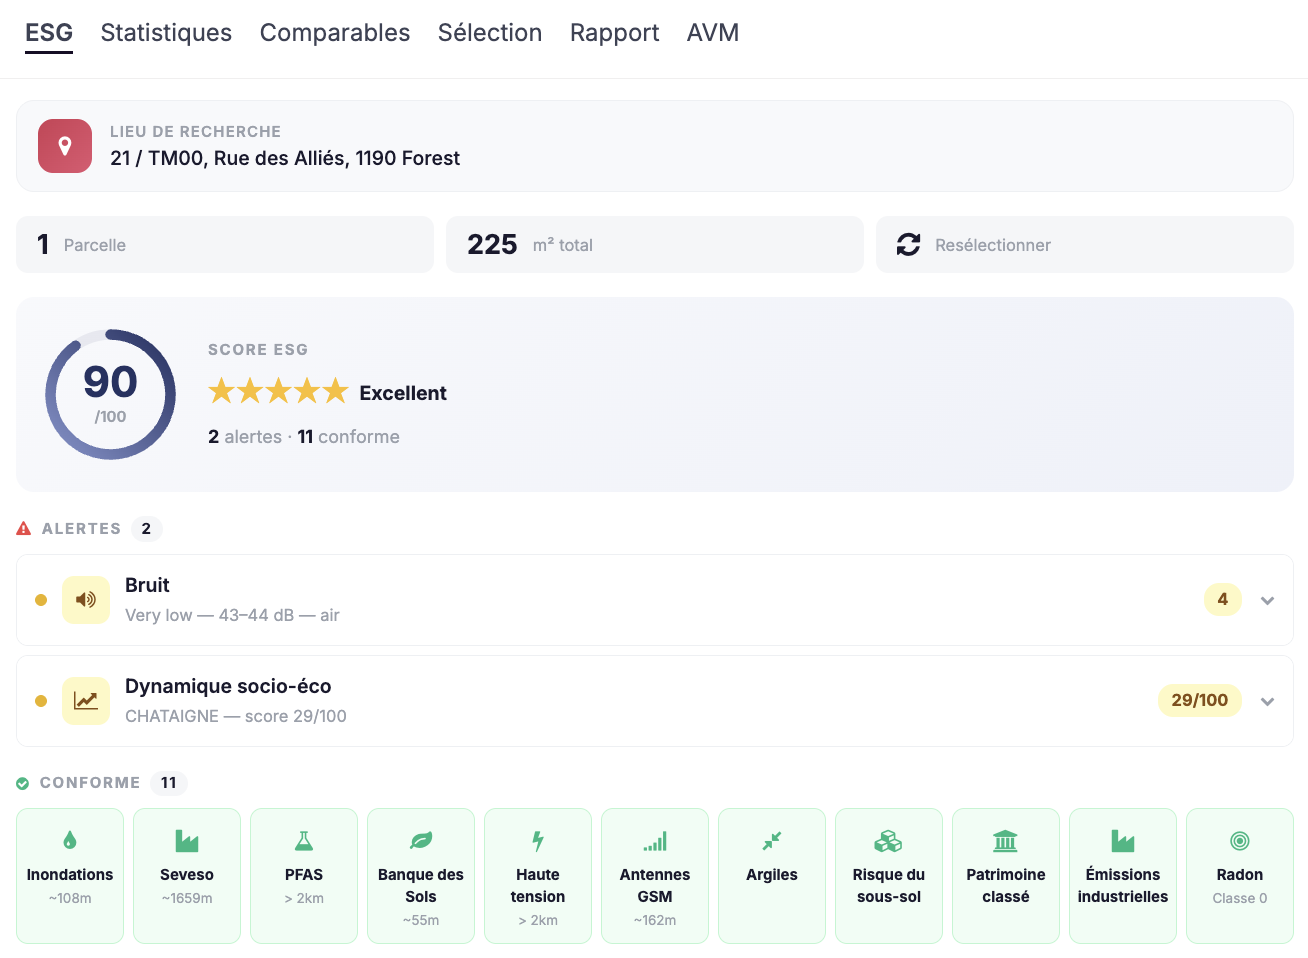Open the Comparables tab
This screenshot has width=1308, height=958.
(335, 33)
